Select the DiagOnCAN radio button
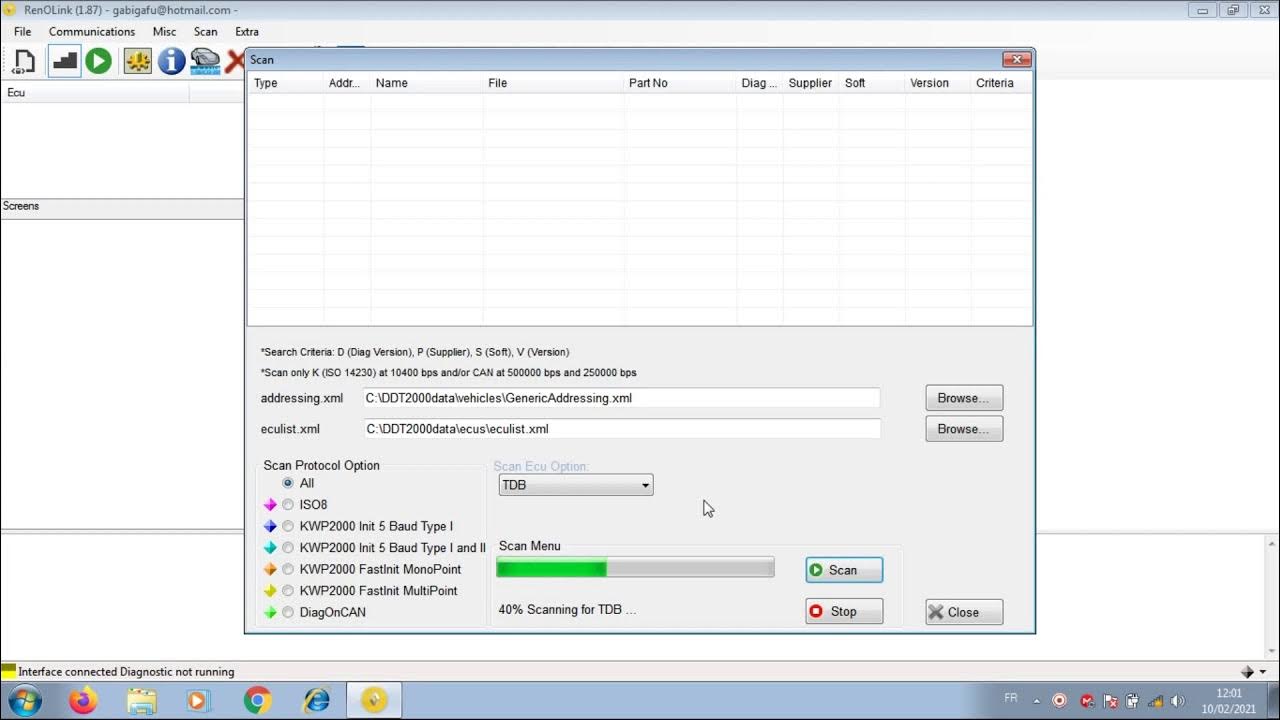Screen dimensions: 1280x720 tap(288, 612)
